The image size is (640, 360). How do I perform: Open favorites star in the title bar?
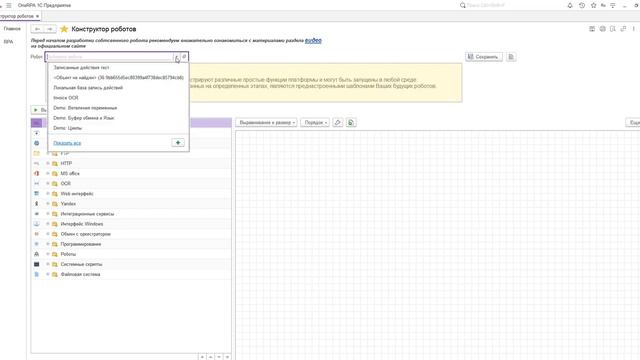(x=593, y=5)
